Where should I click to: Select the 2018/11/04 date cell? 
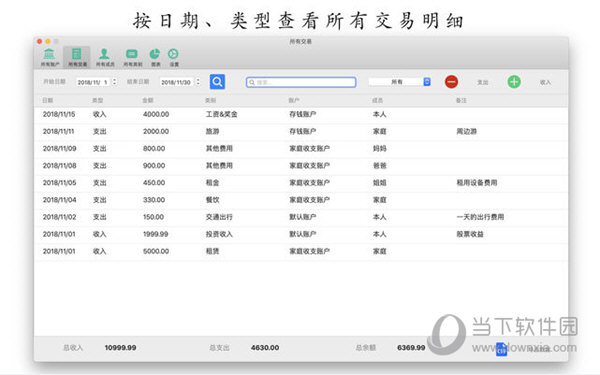pyautogui.click(x=59, y=200)
